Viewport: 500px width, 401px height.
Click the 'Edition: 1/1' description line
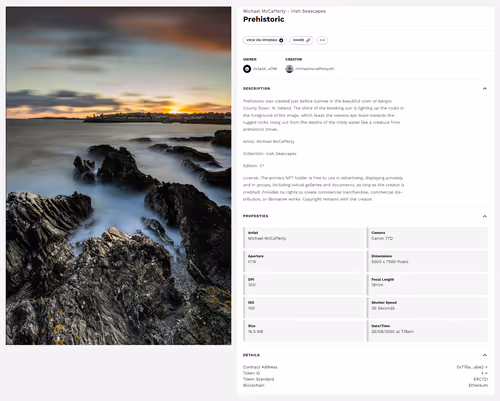click(x=254, y=166)
